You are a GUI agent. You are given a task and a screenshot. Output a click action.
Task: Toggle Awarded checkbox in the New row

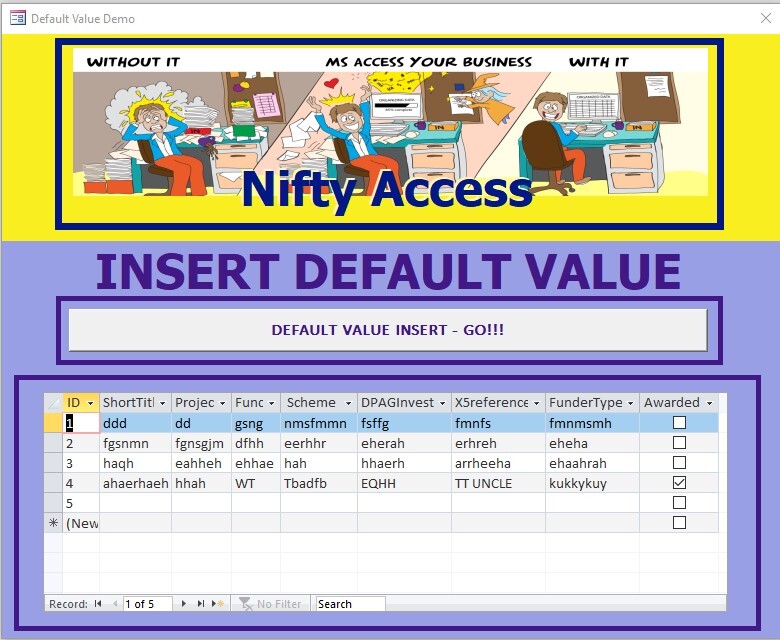(679, 523)
